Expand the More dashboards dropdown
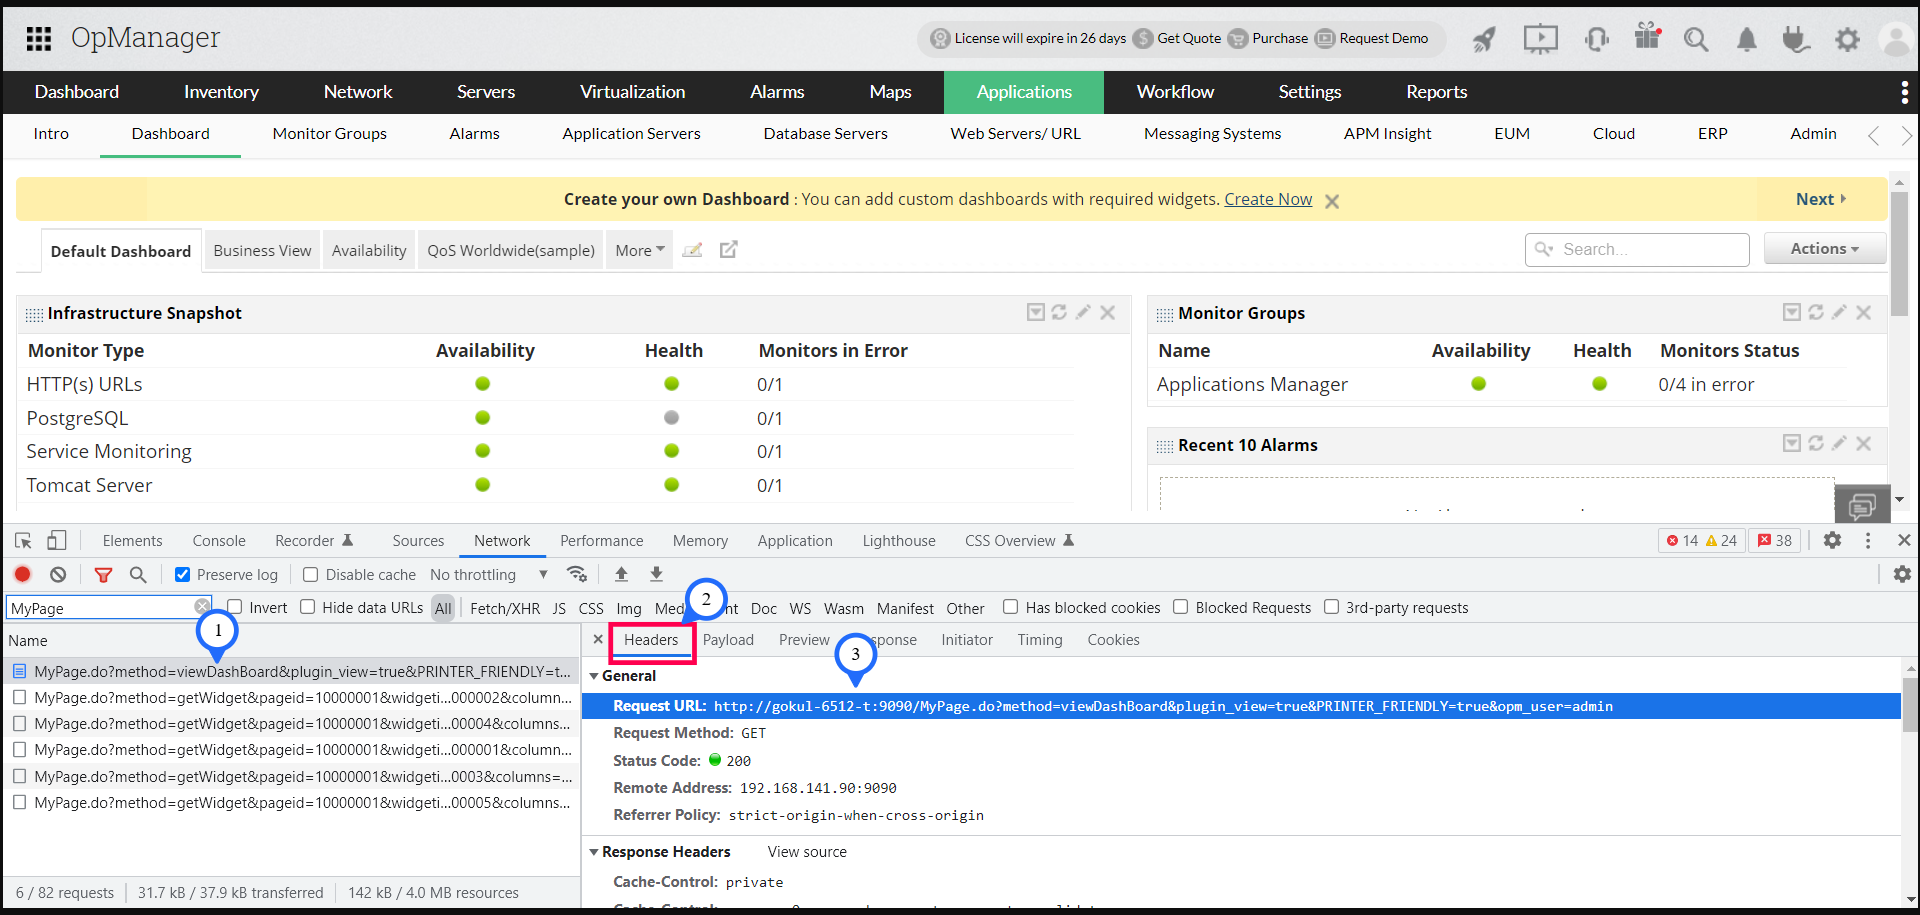Image resolution: width=1920 pixels, height=915 pixels. point(639,251)
